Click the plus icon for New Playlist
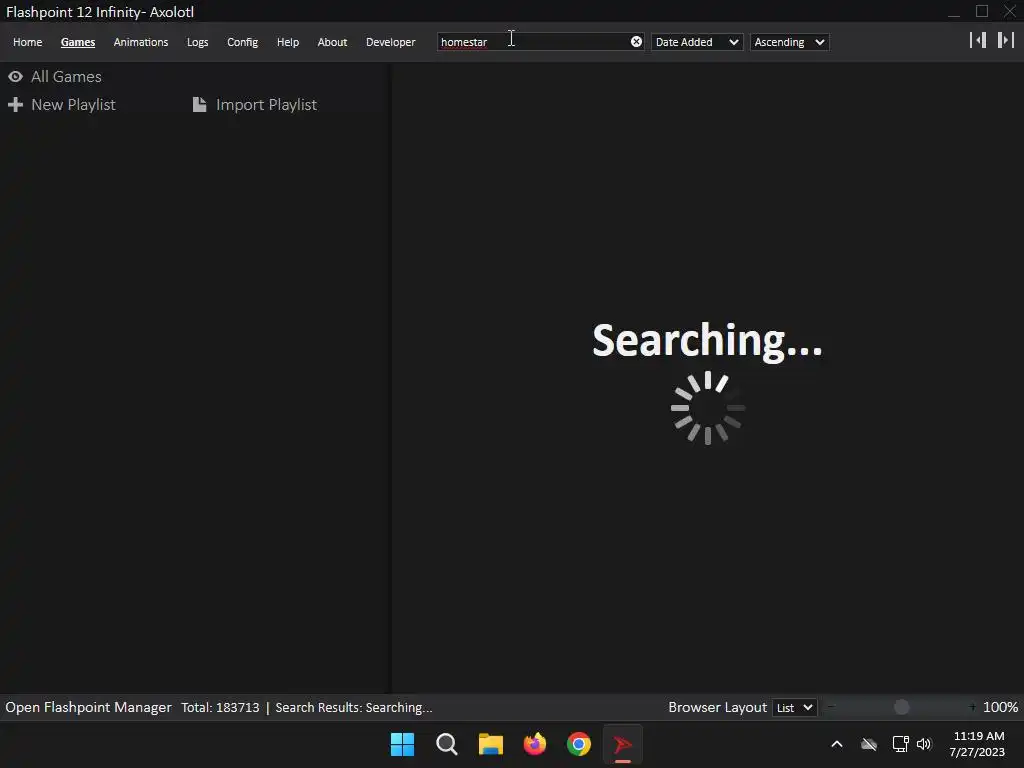Viewport: 1024px width, 768px height. pyautogui.click(x=16, y=104)
